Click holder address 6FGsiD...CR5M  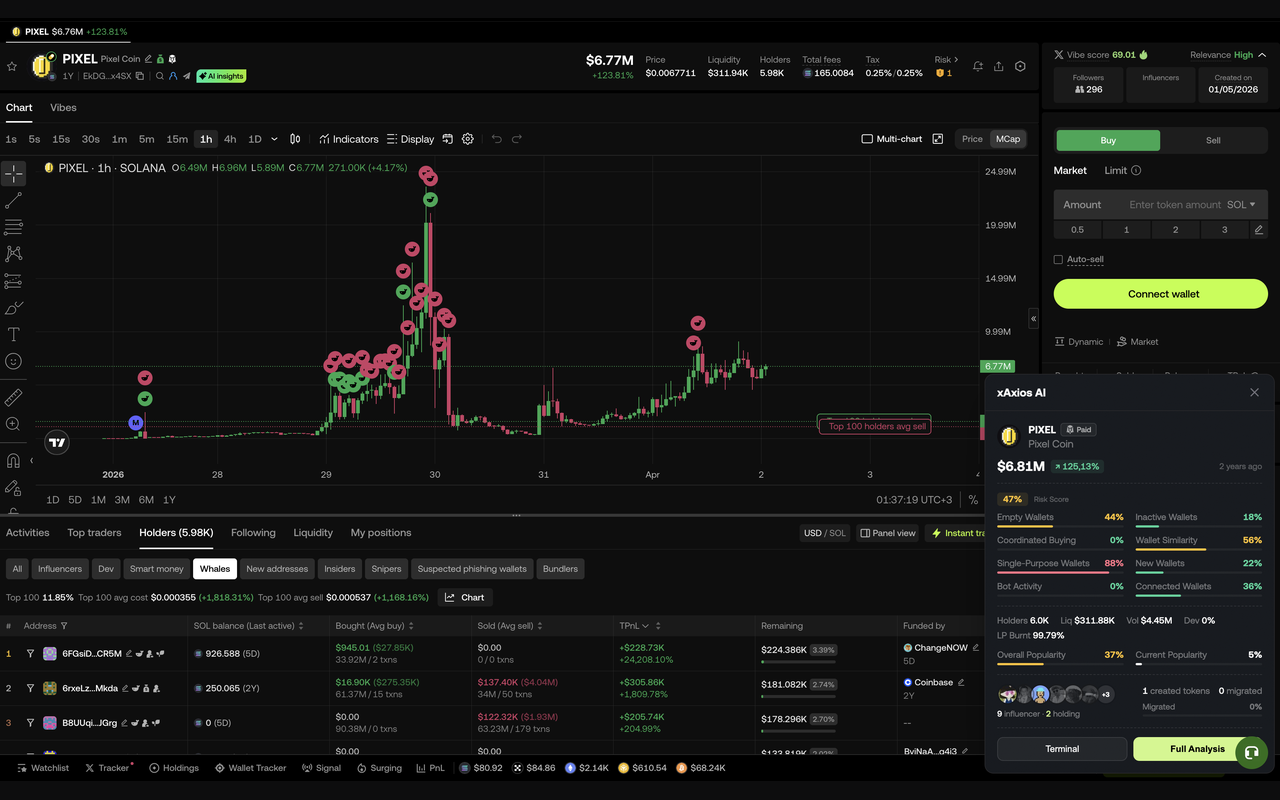pos(92,654)
